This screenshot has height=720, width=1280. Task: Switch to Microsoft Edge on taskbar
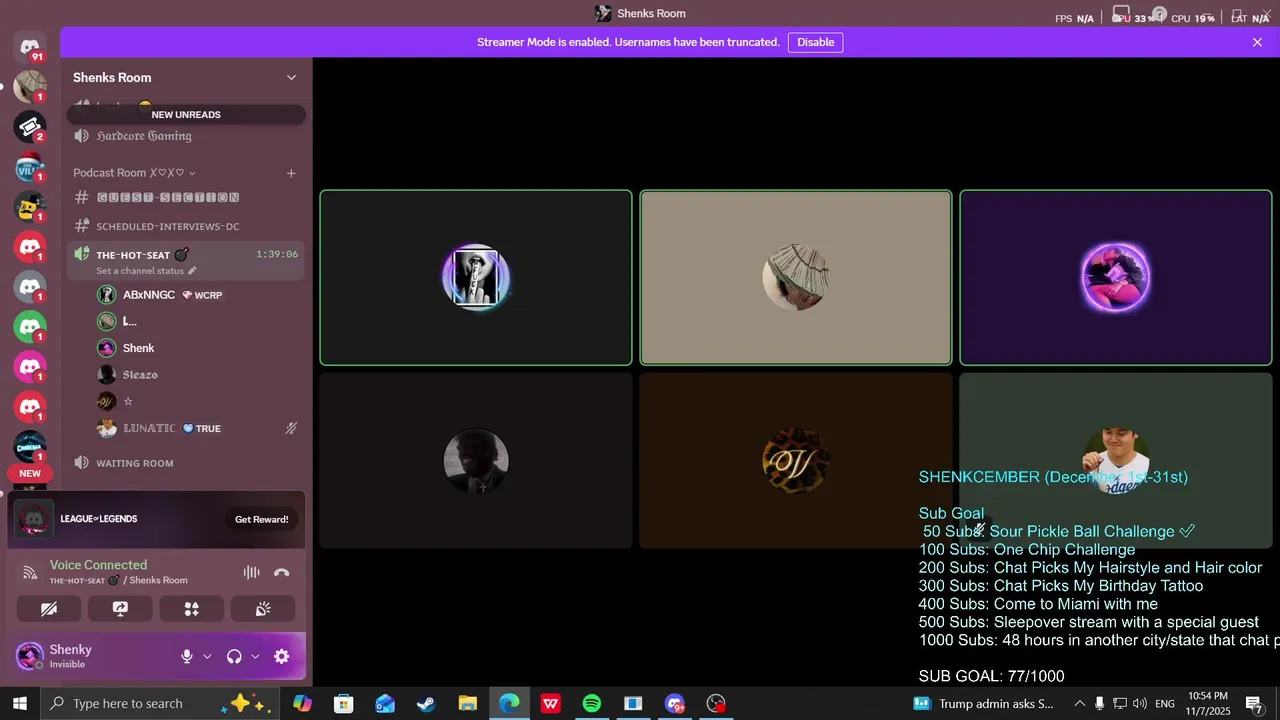coord(509,703)
